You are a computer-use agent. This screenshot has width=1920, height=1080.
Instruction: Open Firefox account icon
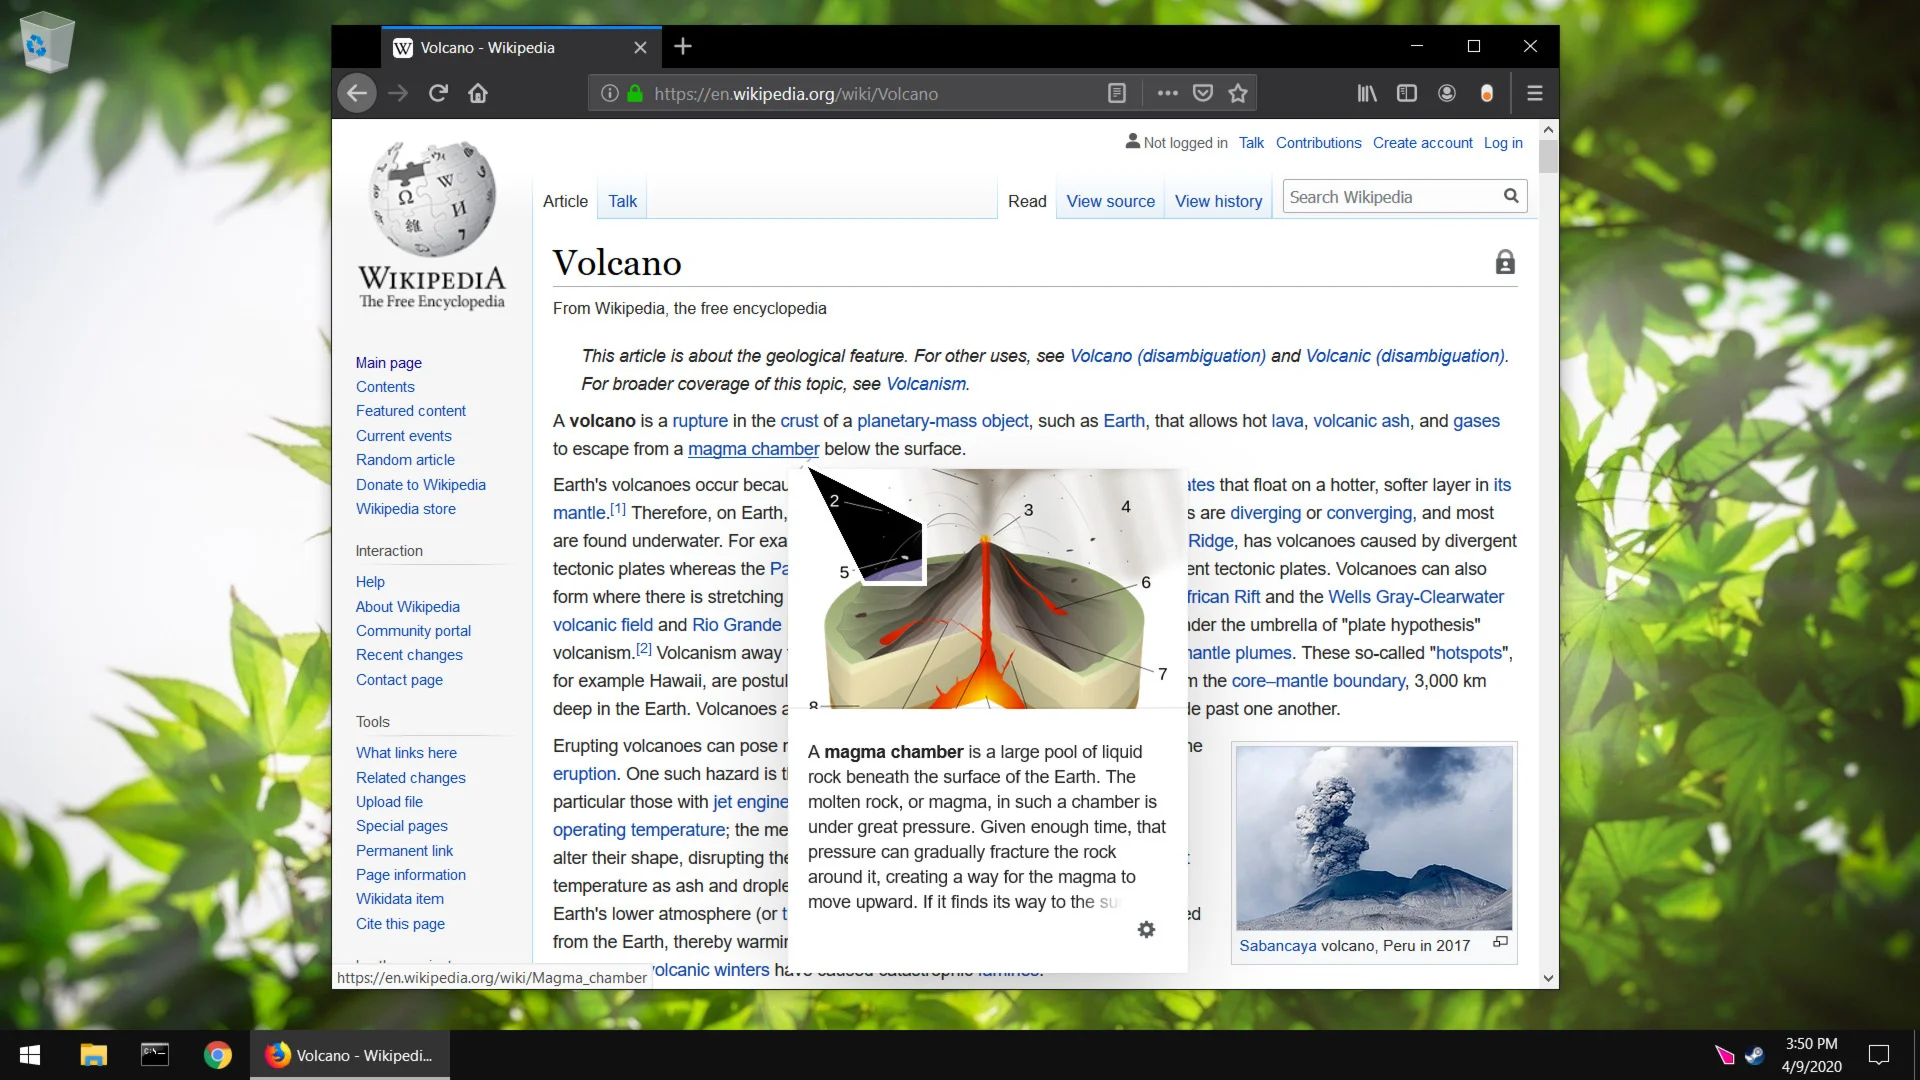1447,93
